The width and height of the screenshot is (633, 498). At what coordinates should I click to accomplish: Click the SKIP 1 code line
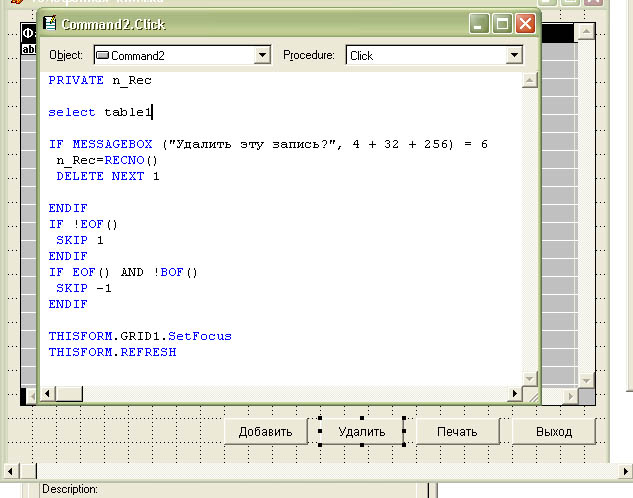[80, 240]
